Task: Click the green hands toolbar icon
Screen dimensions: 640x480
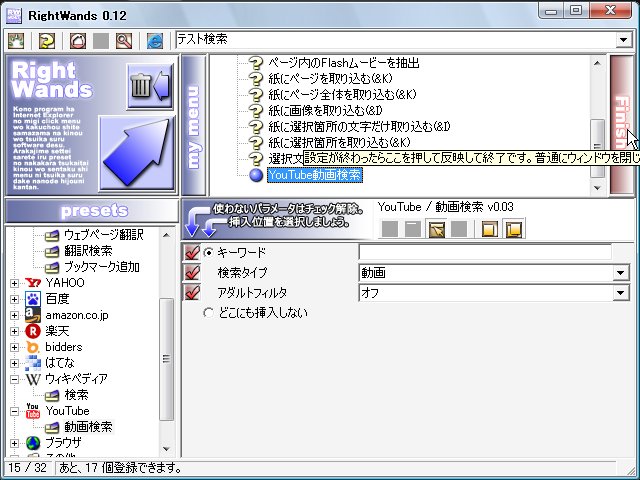Action: click(x=16, y=41)
